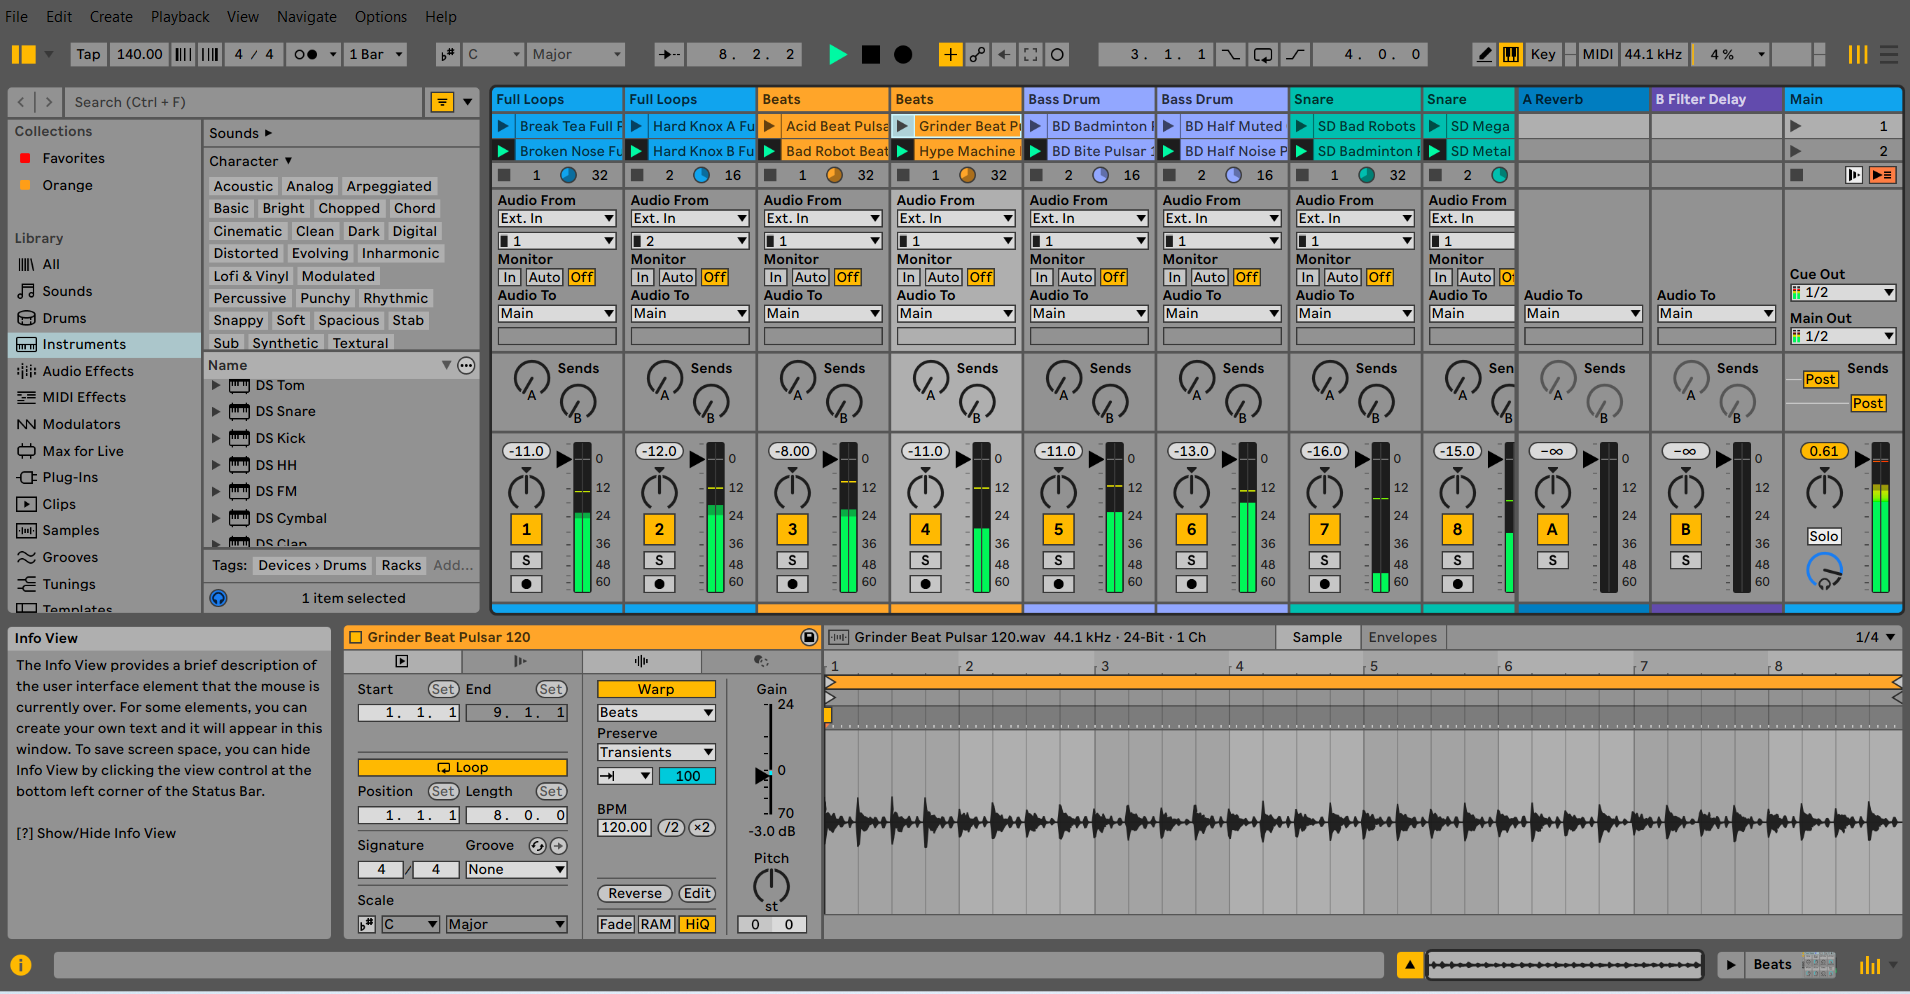Disable Warp for the Grinder Beat clip
The image size is (1910, 994).
coord(655,689)
